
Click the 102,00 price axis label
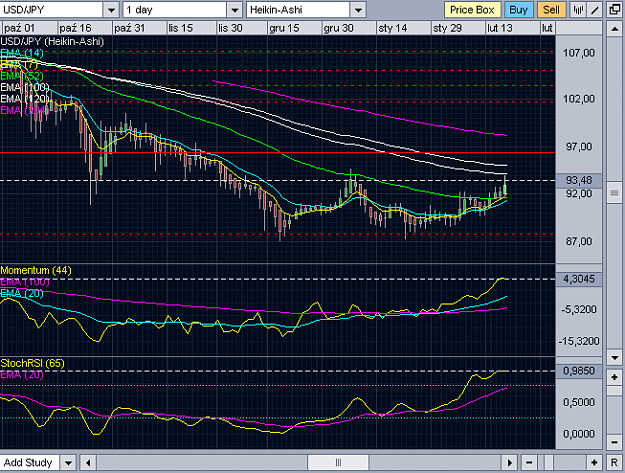point(579,98)
